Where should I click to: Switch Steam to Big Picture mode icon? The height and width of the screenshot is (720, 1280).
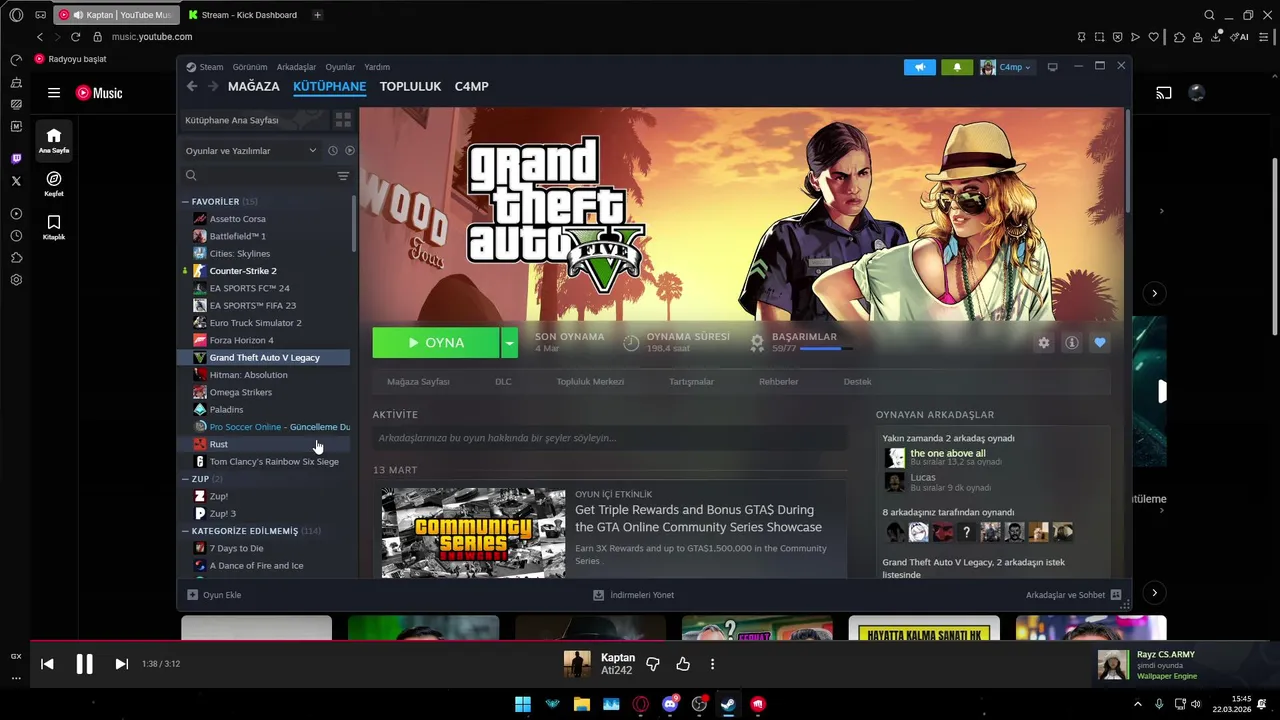[x=1052, y=67]
